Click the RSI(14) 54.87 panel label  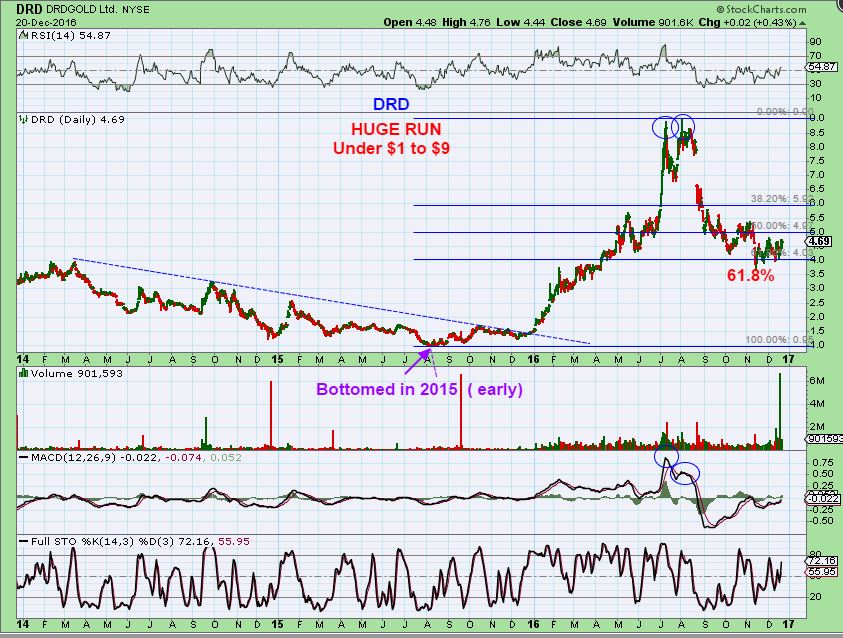coord(70,36)
